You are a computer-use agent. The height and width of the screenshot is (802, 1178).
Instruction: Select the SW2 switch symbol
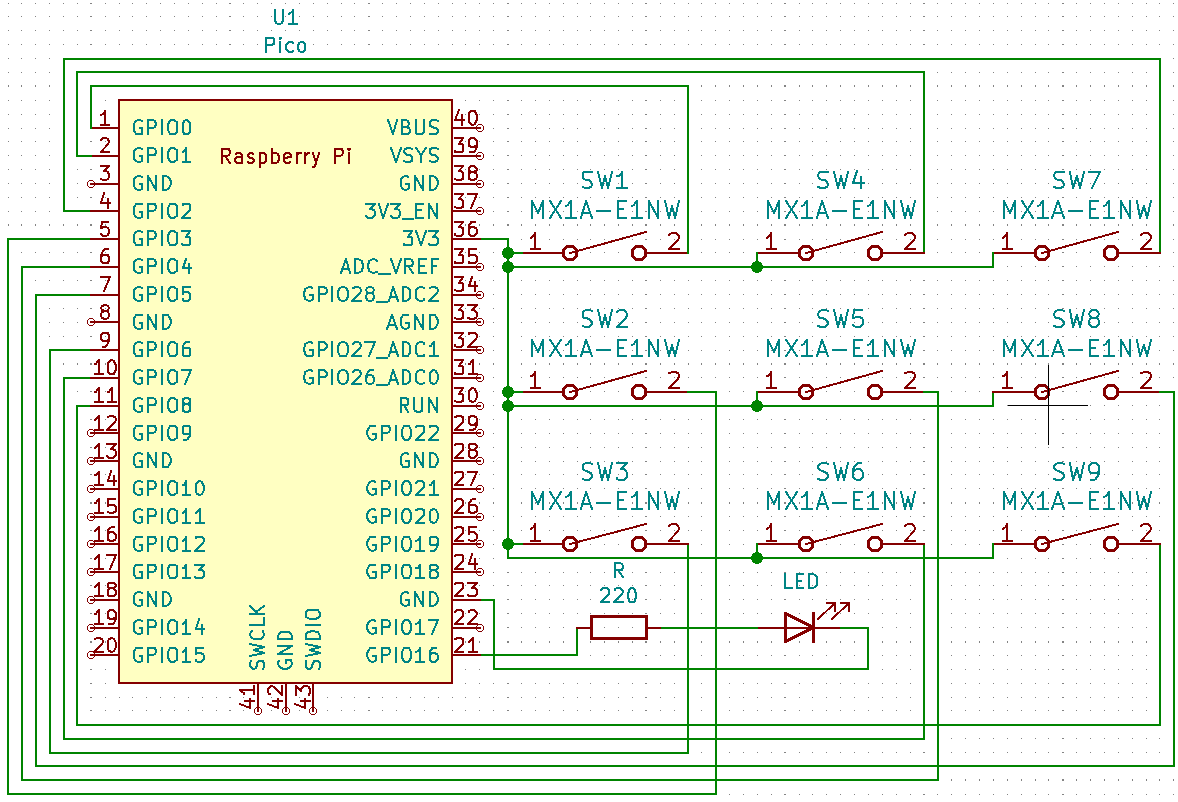(604, 386)
